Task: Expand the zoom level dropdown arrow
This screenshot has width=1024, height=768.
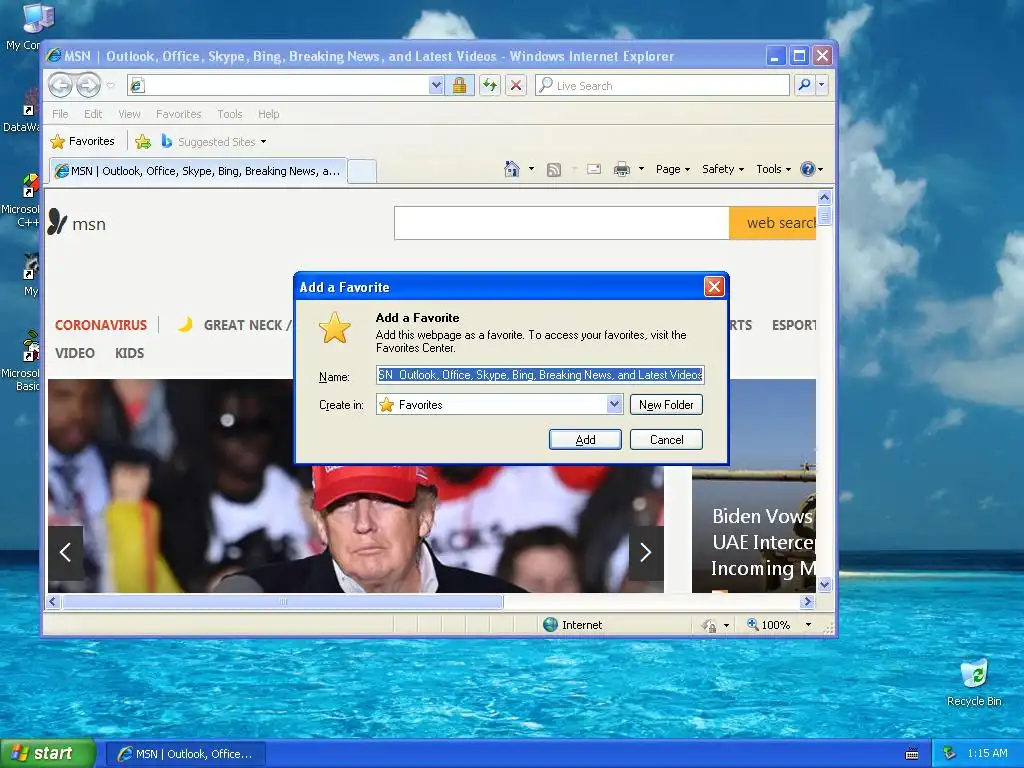Action: coord(808,625)
